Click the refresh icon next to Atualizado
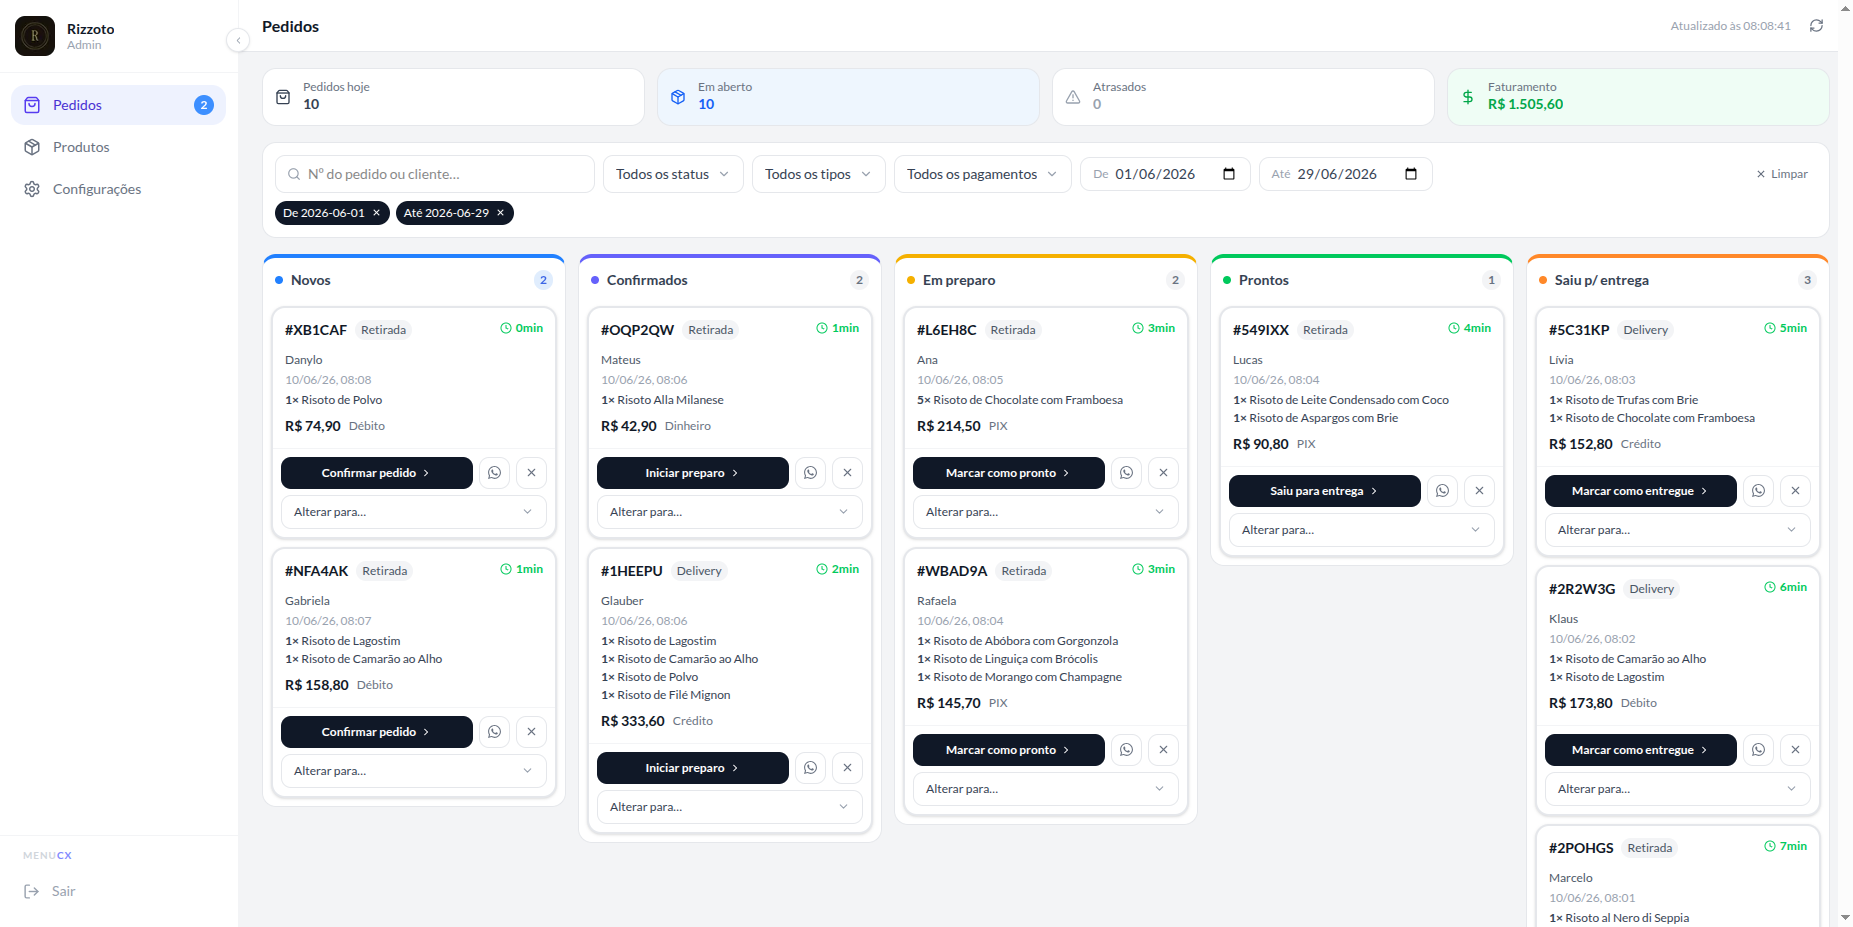This screenshot has width=1853, height=927. point(1816,26)
